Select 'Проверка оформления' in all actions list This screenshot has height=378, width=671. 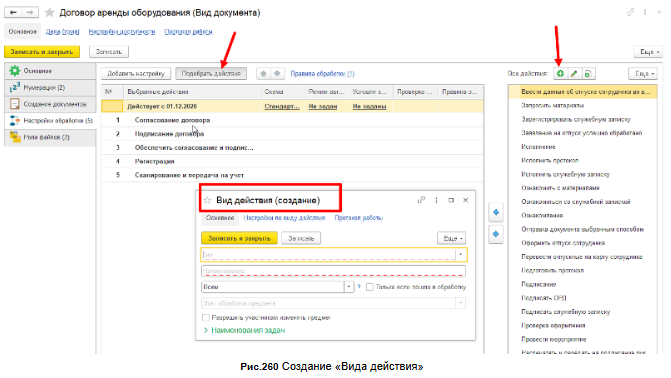click(583, 325)
